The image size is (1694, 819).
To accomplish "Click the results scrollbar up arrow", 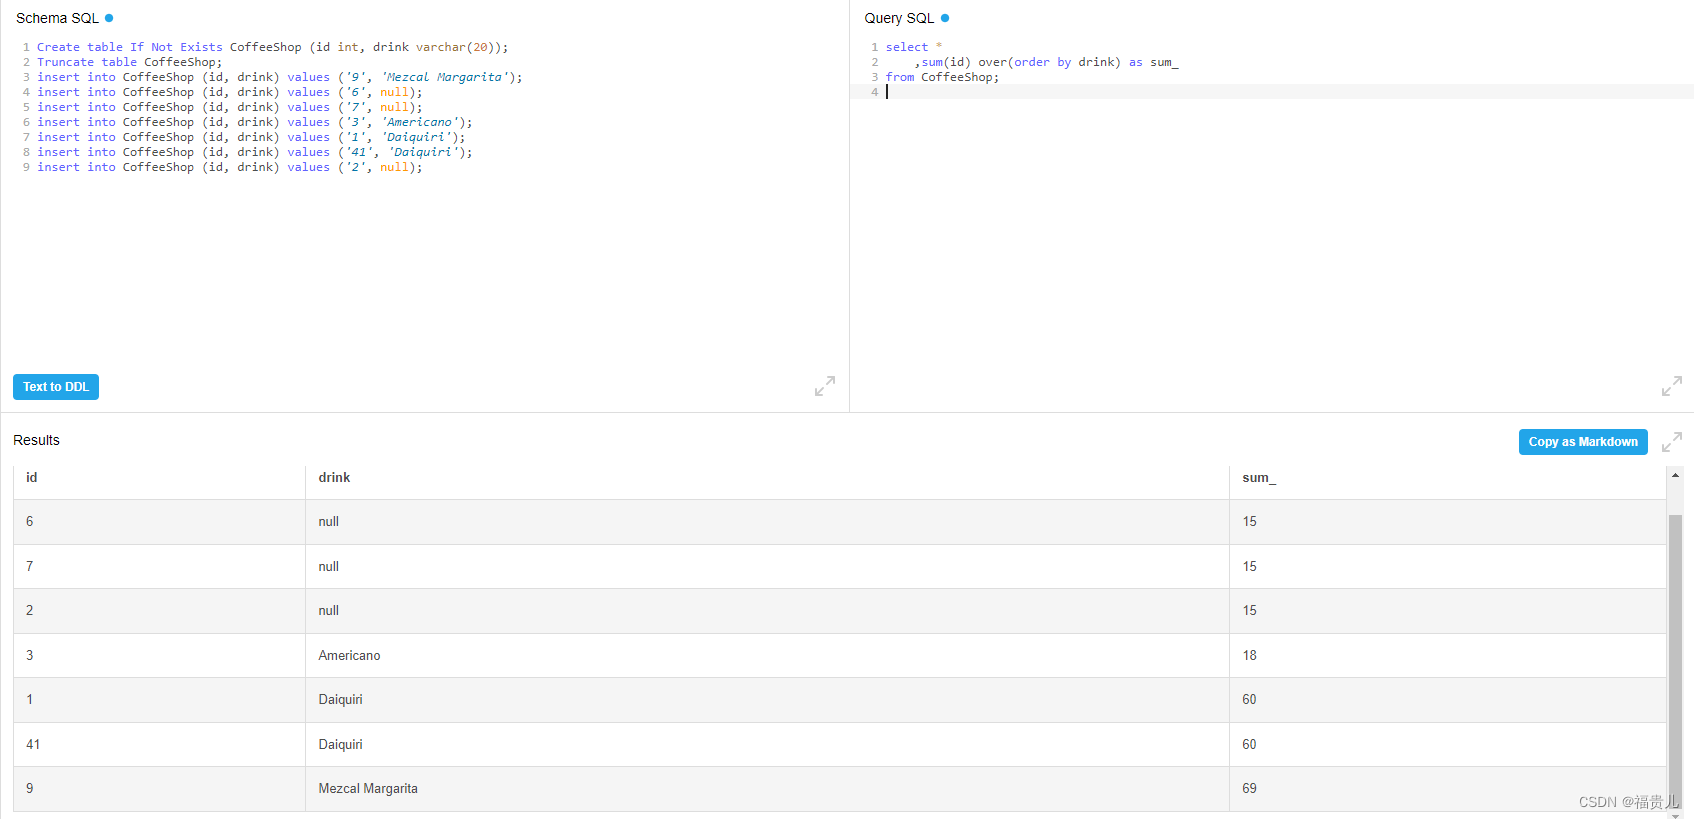I will (x=1675, y=476).
